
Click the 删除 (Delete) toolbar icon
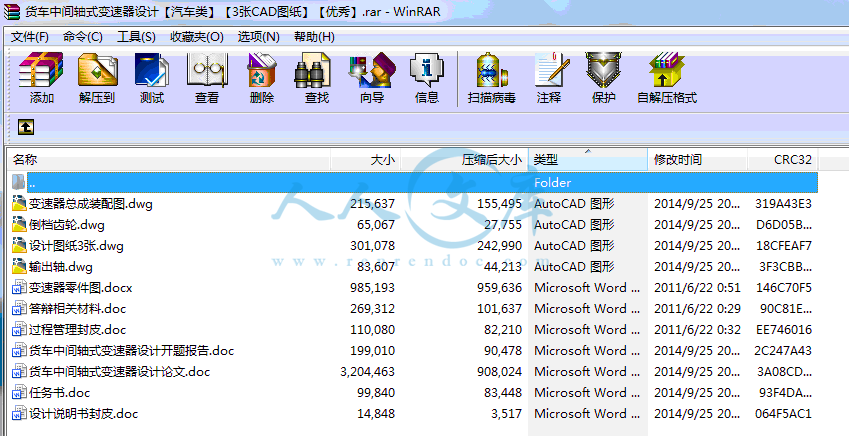coord(262,70)
